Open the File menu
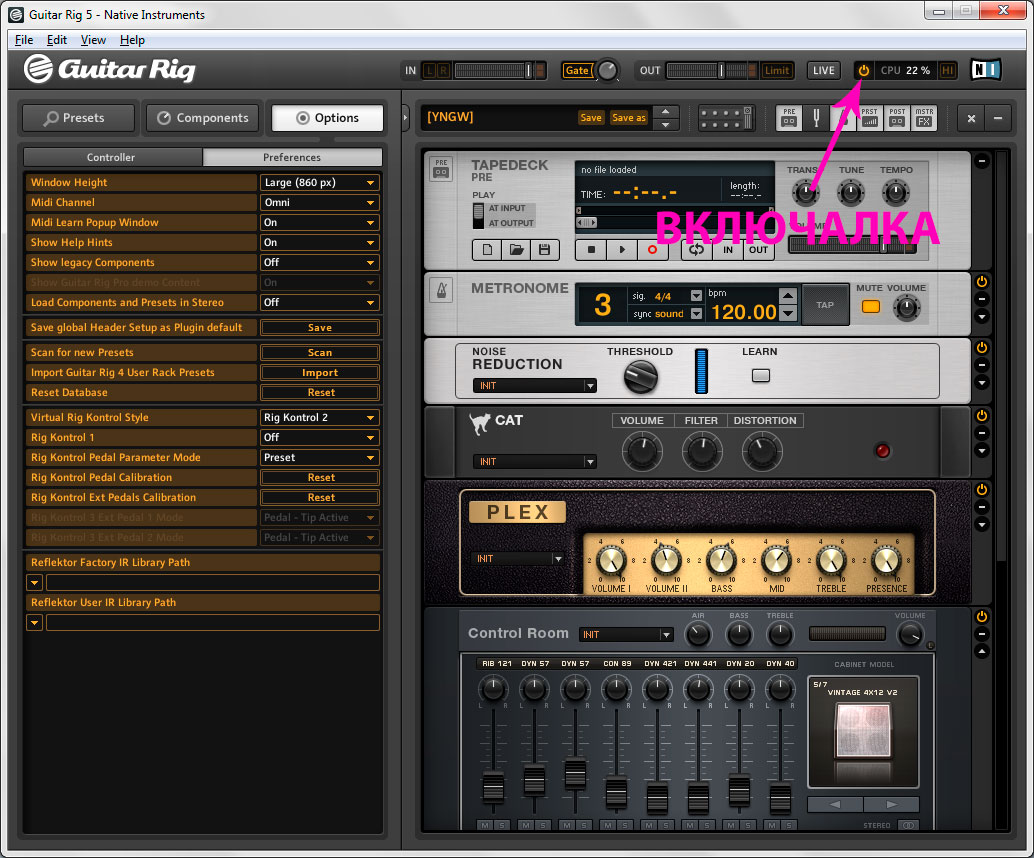This screenshot has height=858, width=1034. click(x=24, y=40)
